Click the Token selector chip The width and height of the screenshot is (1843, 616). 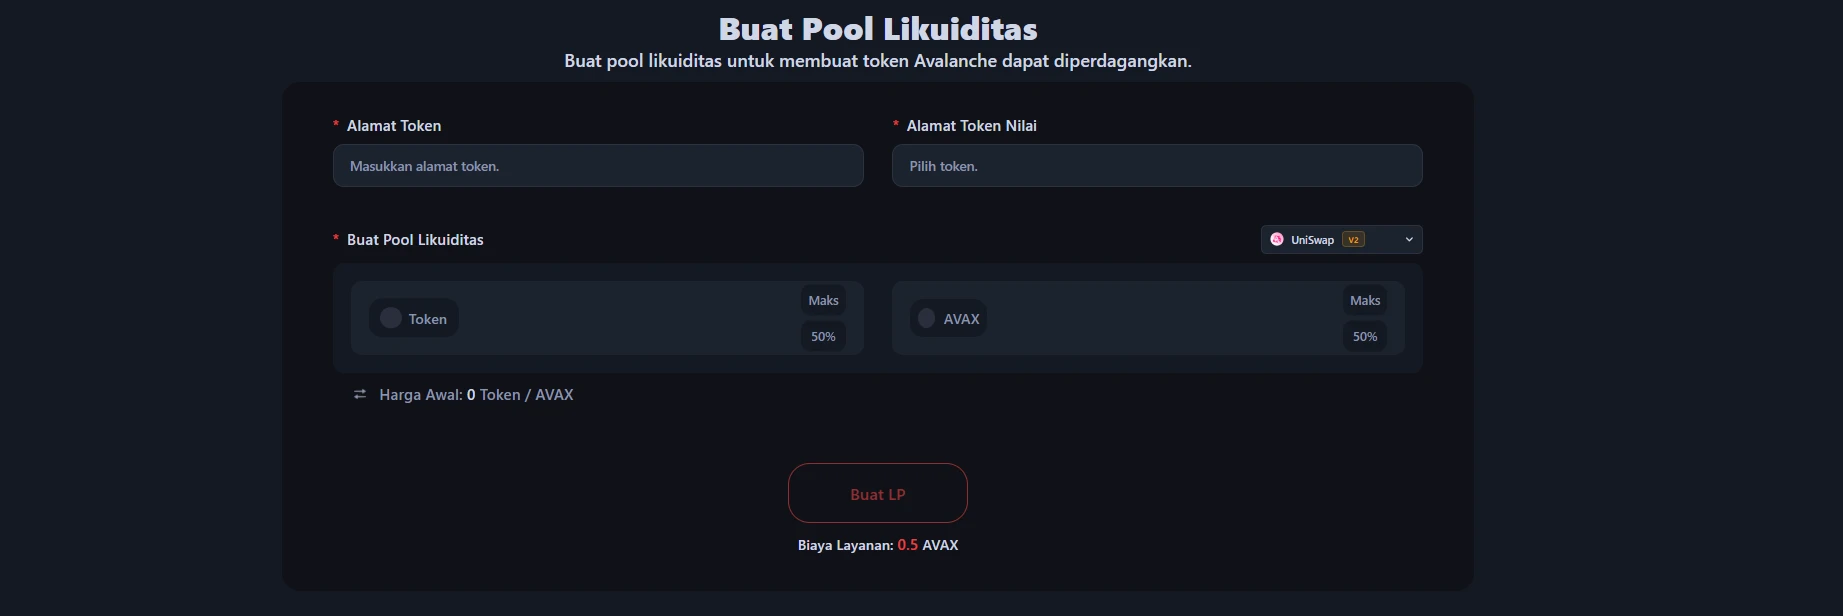click(414, 319)
